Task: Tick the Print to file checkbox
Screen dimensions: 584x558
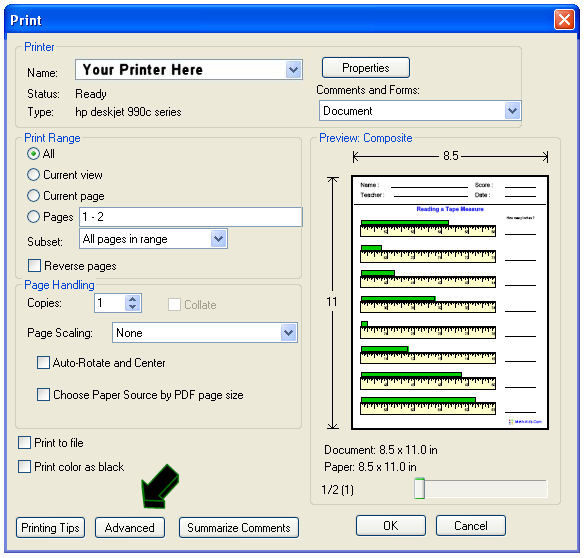Action: (x=25, y=443)
